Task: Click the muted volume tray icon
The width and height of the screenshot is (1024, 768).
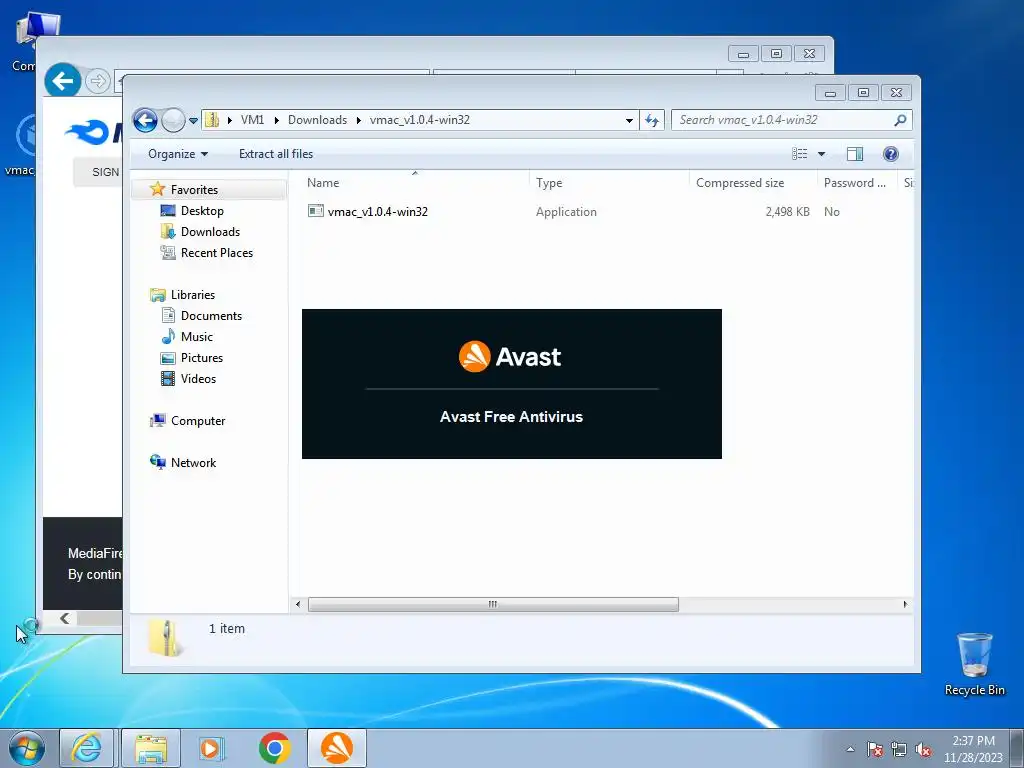Action: tap(923, 750)
